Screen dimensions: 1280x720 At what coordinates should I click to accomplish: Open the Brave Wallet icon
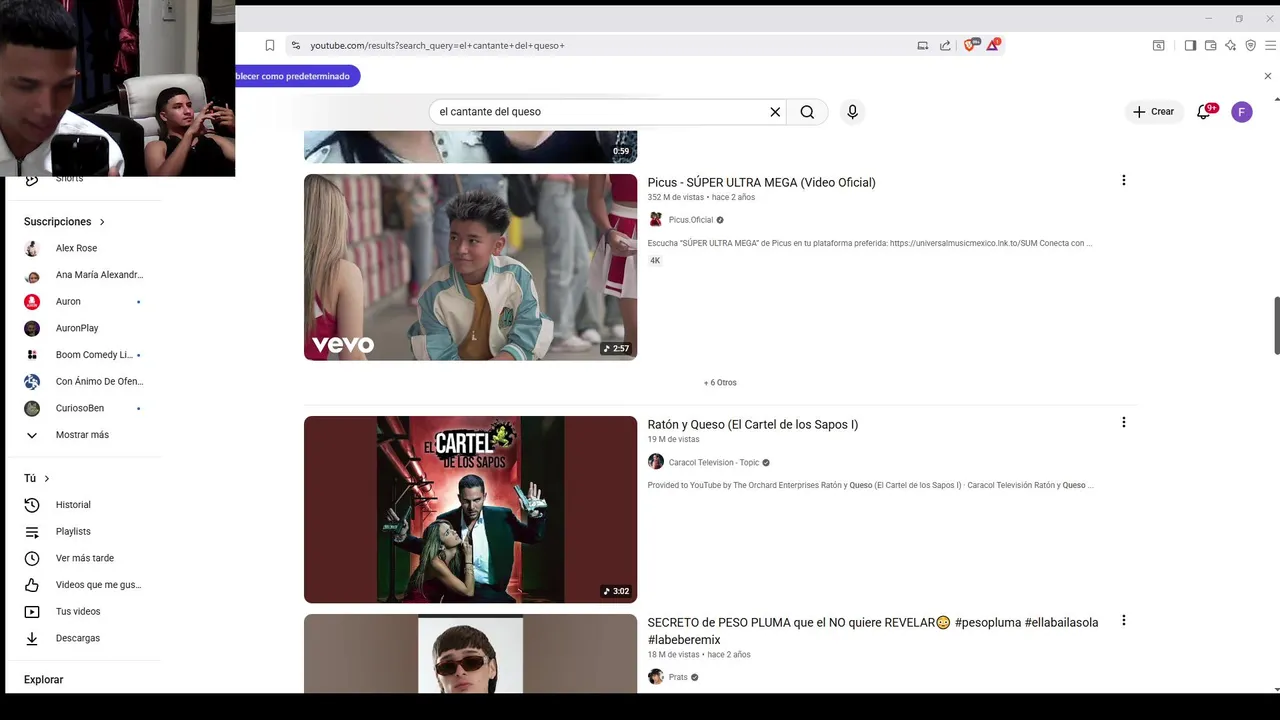1210,45
